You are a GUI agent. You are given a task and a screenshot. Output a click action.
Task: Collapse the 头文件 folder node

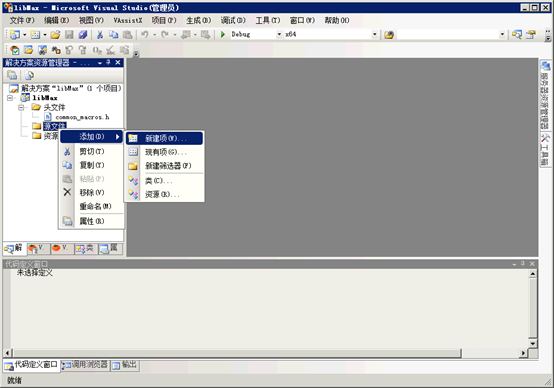(21, 107)
